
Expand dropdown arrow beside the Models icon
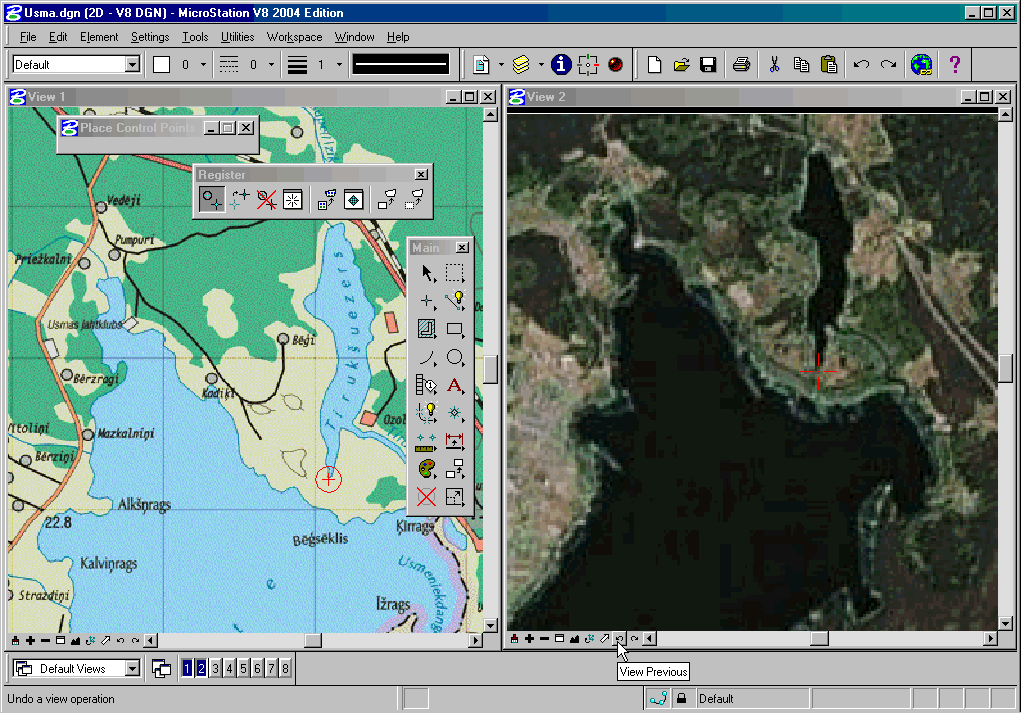501,64
